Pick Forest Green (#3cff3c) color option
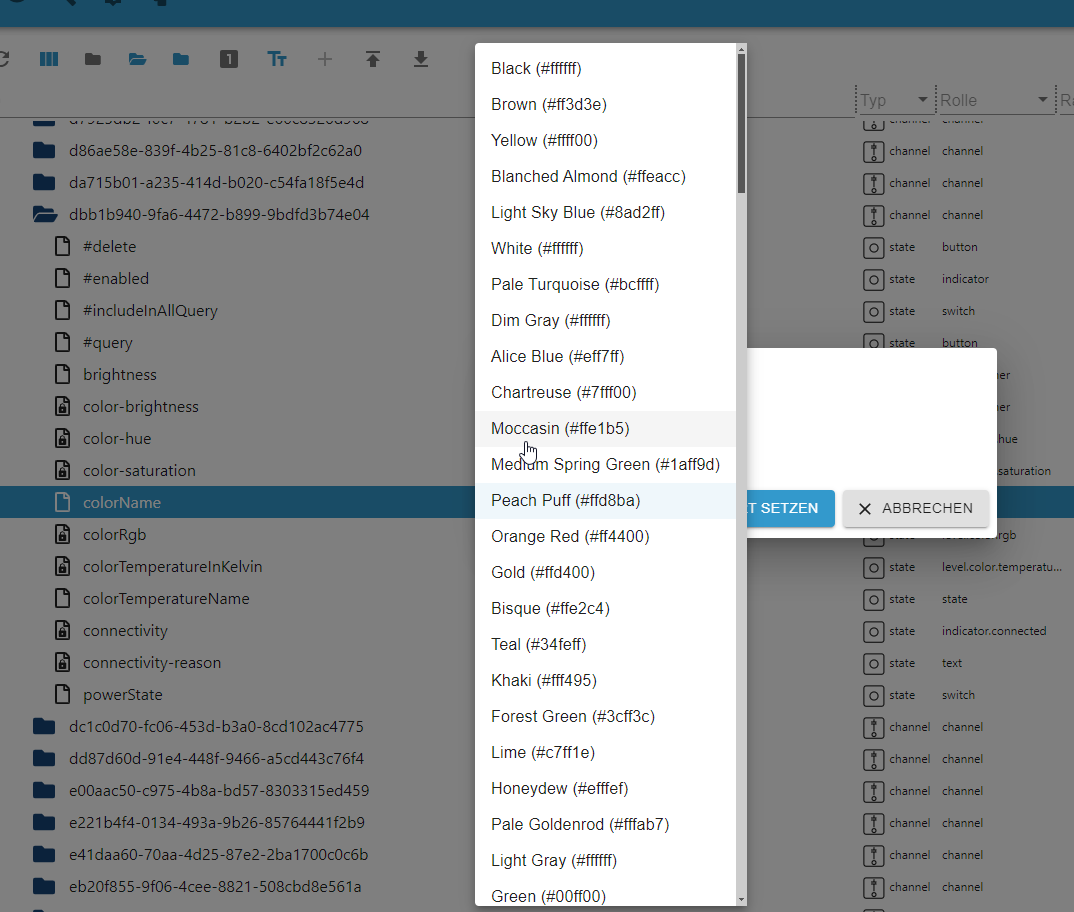 [573, 717]
